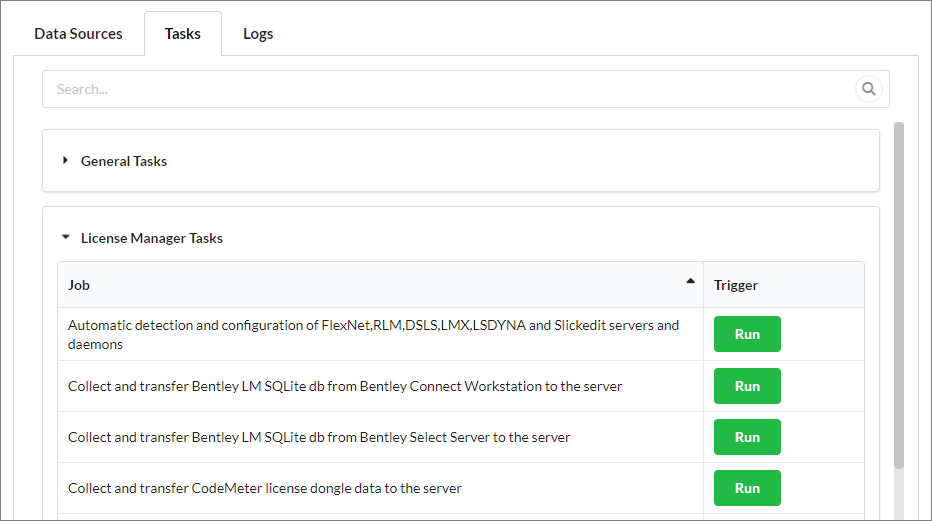Run the Bentley Select Server transfer job
The width and height of the screenshot is (932, 521).
pyautogui.click(x=747, y=437)
